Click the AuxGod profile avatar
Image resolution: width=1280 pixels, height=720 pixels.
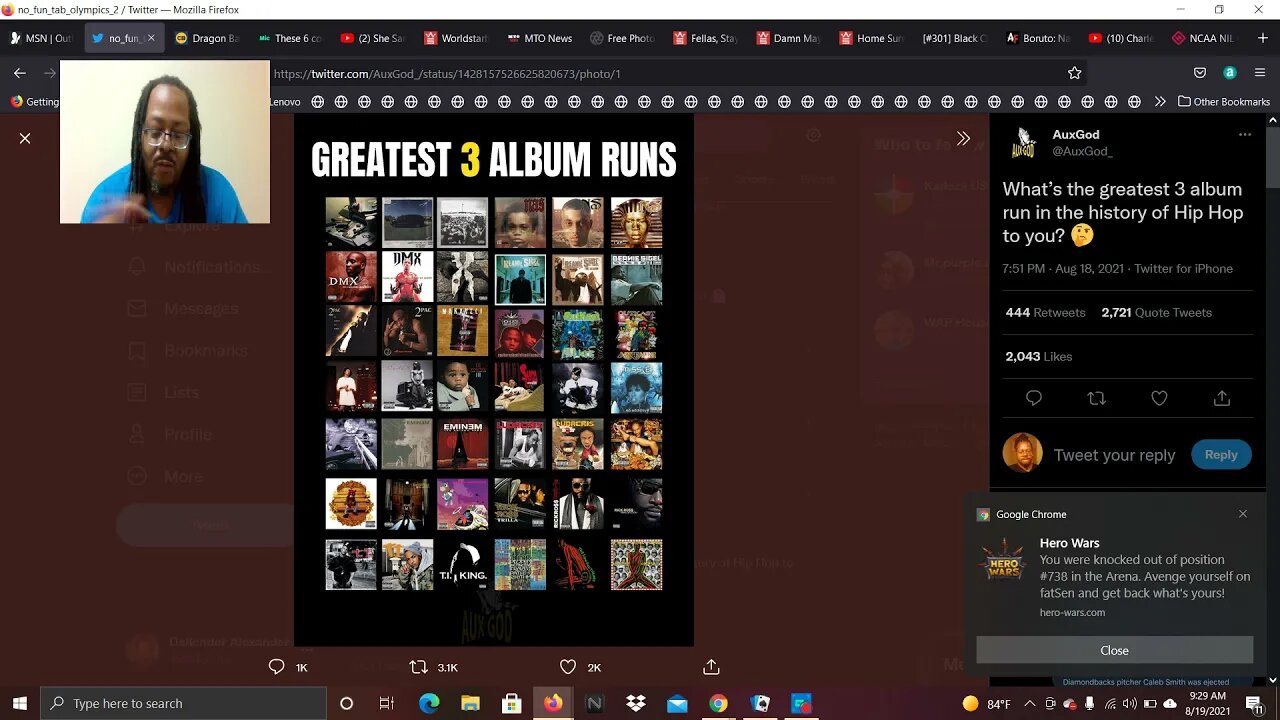click(1023, 143)
